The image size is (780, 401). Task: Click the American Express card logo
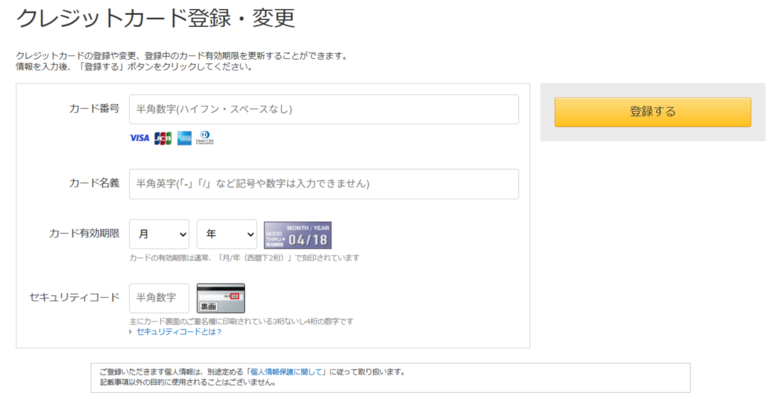[x=185, y=138]
